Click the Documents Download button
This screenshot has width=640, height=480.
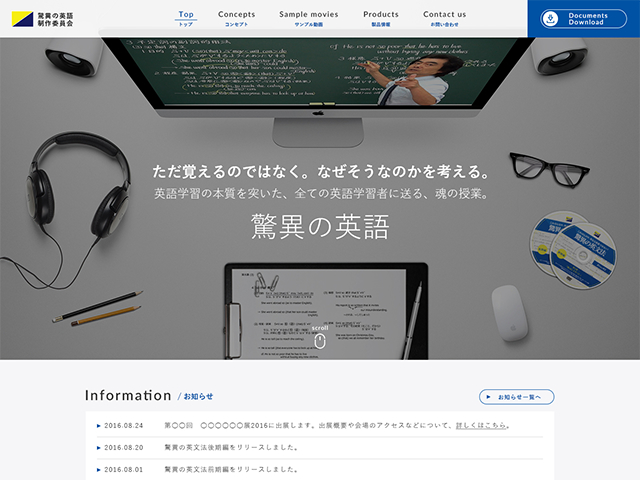tap(583, 19)
